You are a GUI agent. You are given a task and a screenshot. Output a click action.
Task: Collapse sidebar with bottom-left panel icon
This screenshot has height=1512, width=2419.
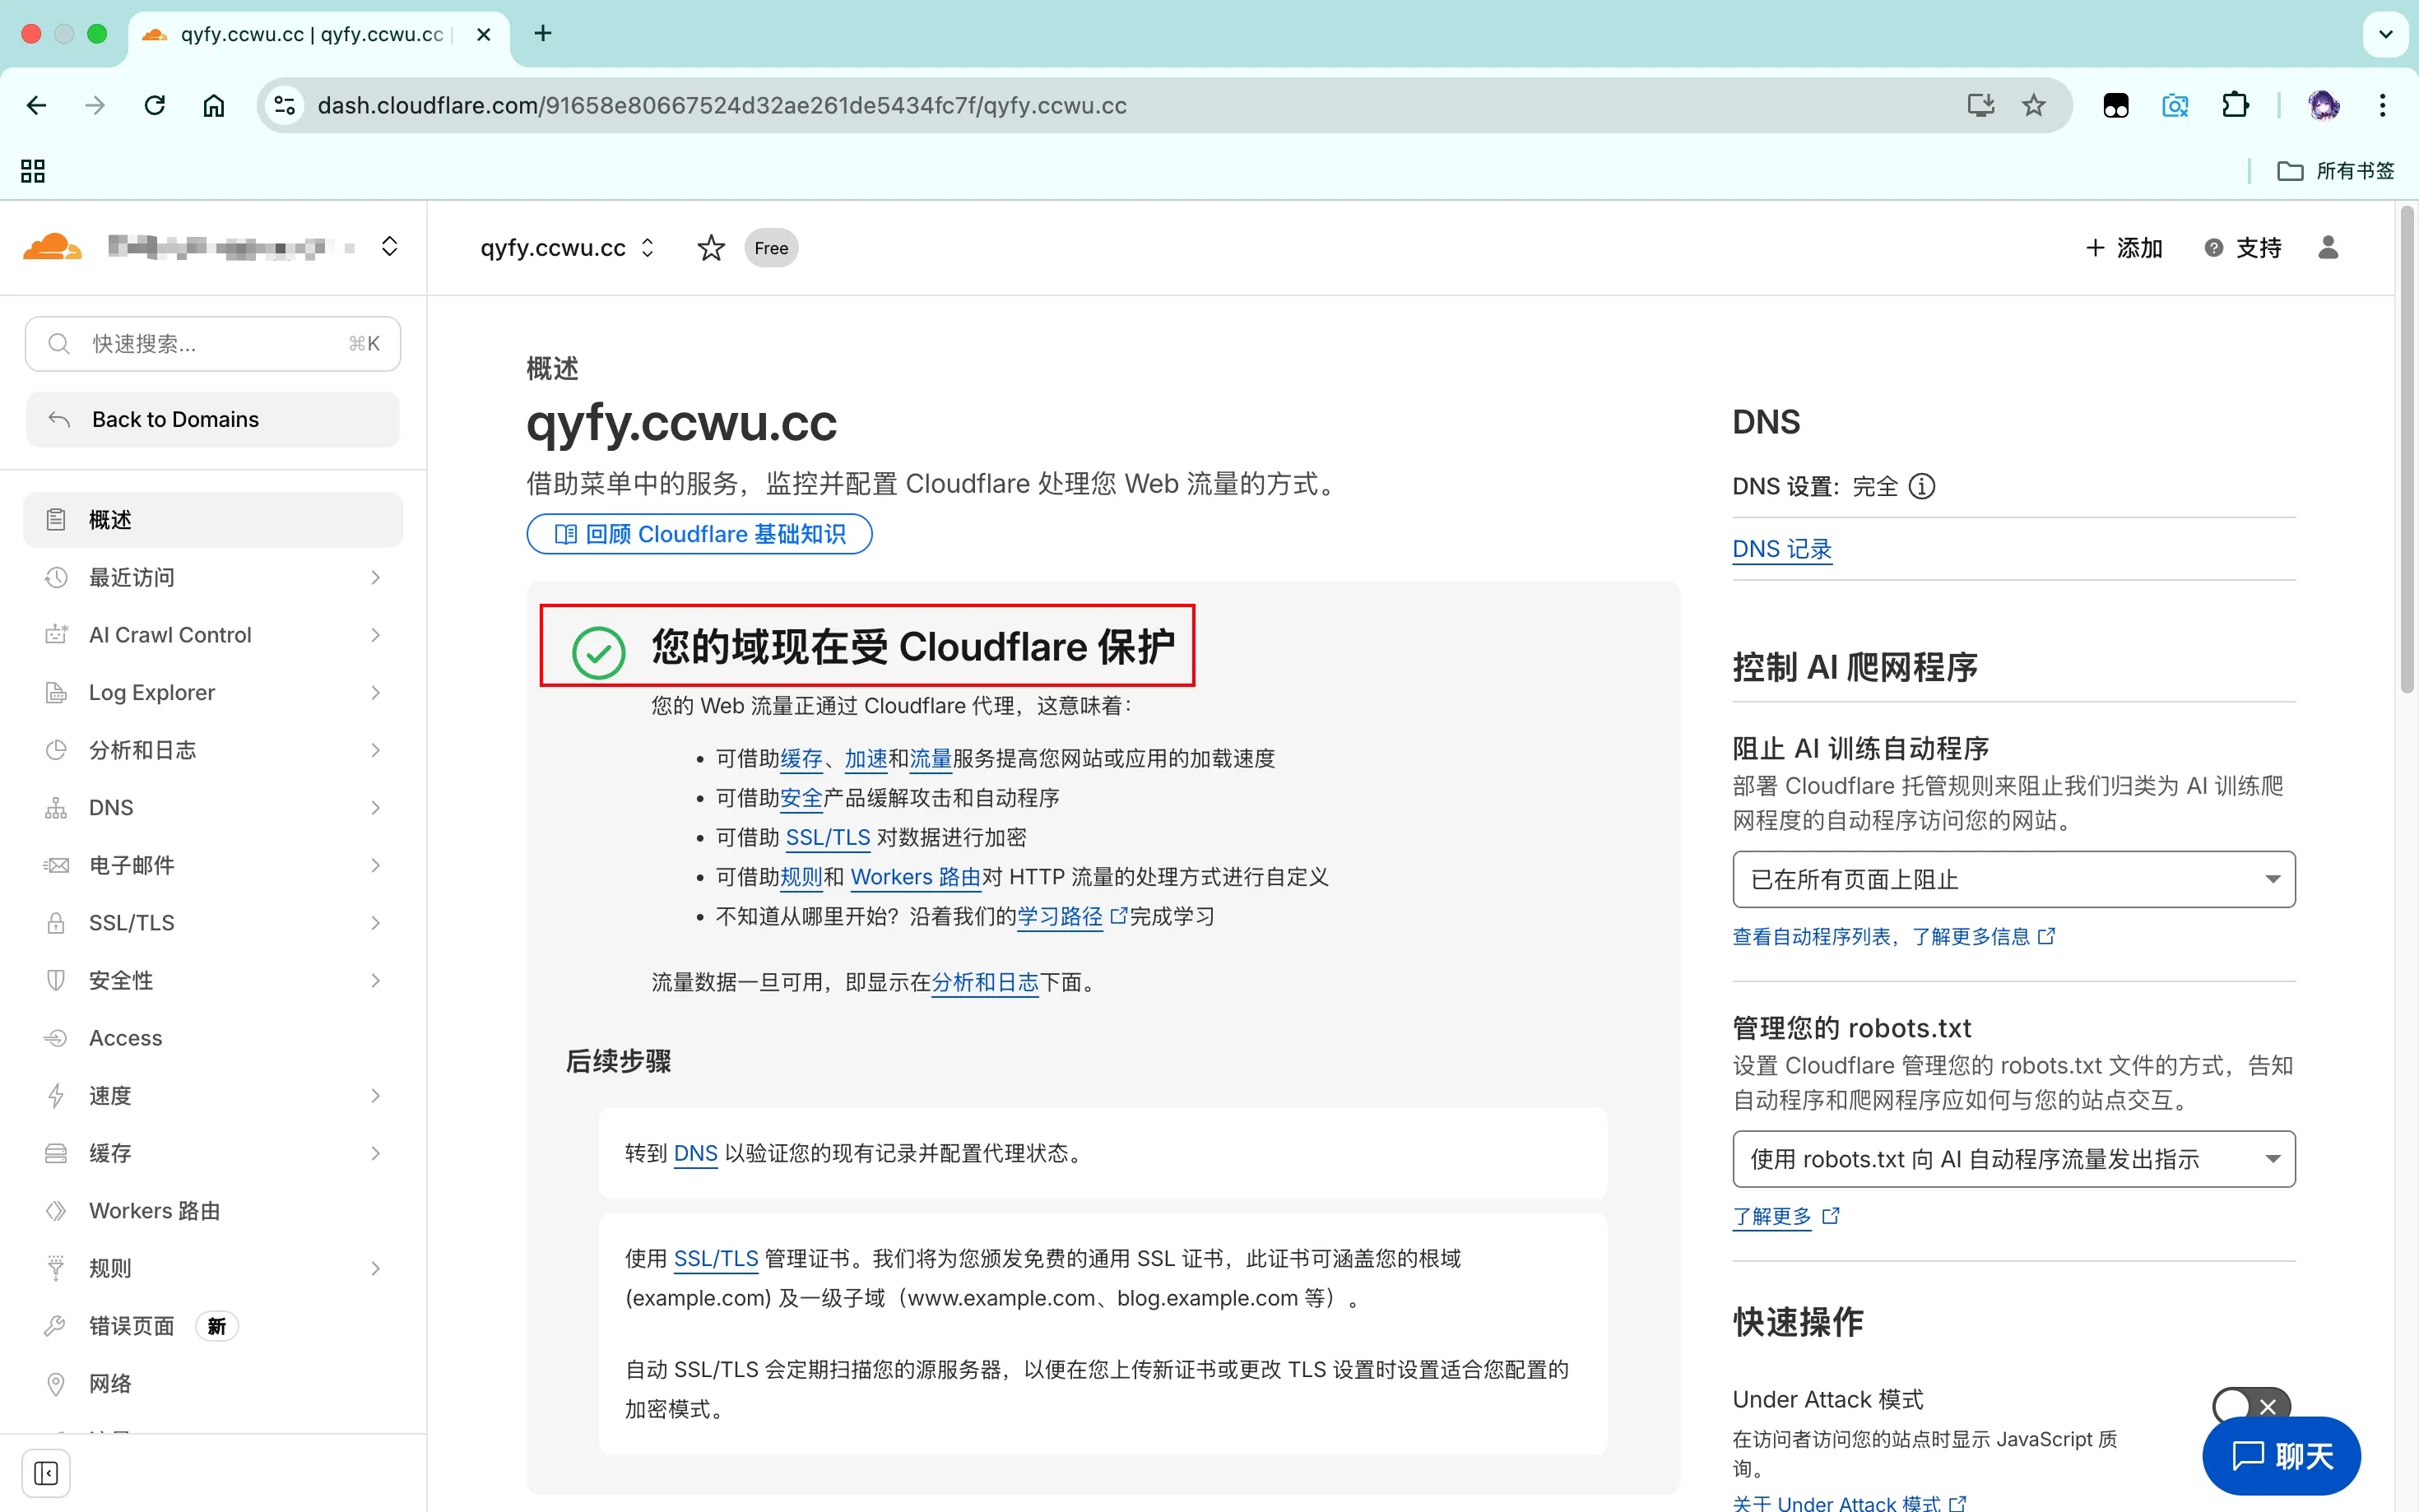click(x=46, y=1472)
